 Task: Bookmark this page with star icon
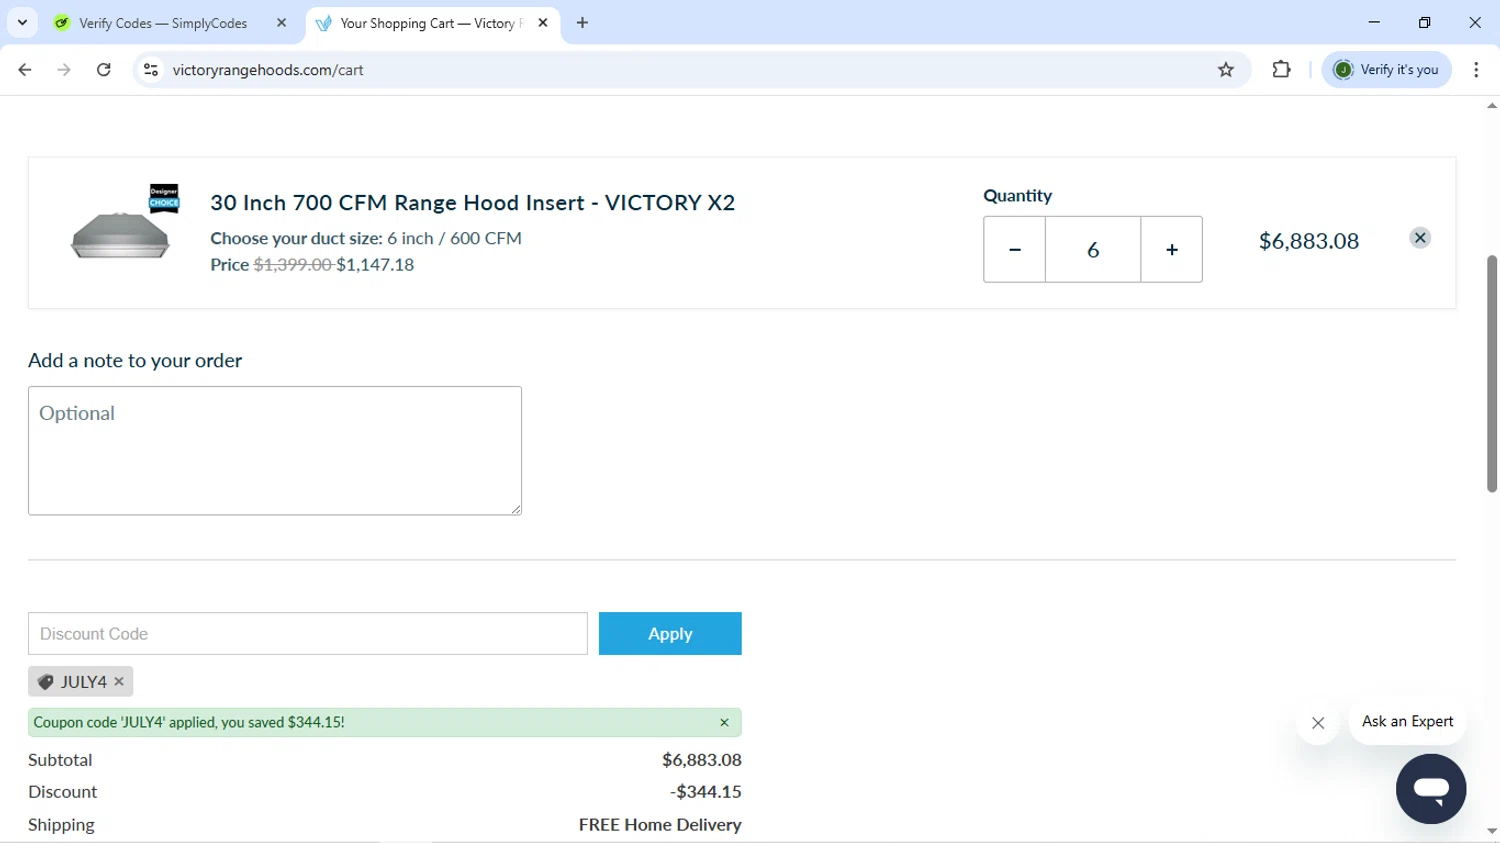(x=1226, y=70)
